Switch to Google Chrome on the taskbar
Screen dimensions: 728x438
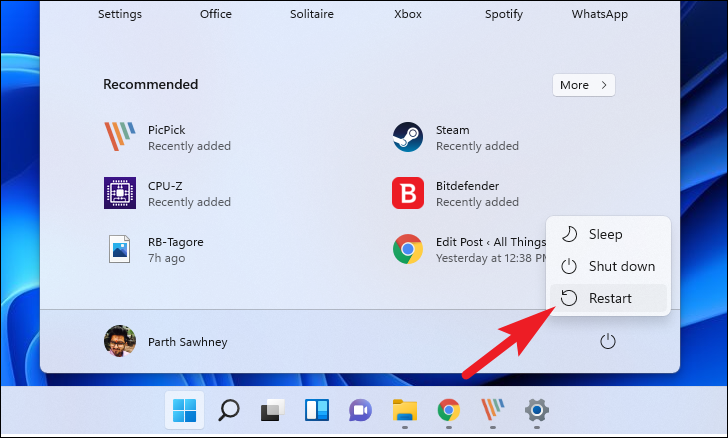pos(448,410)
